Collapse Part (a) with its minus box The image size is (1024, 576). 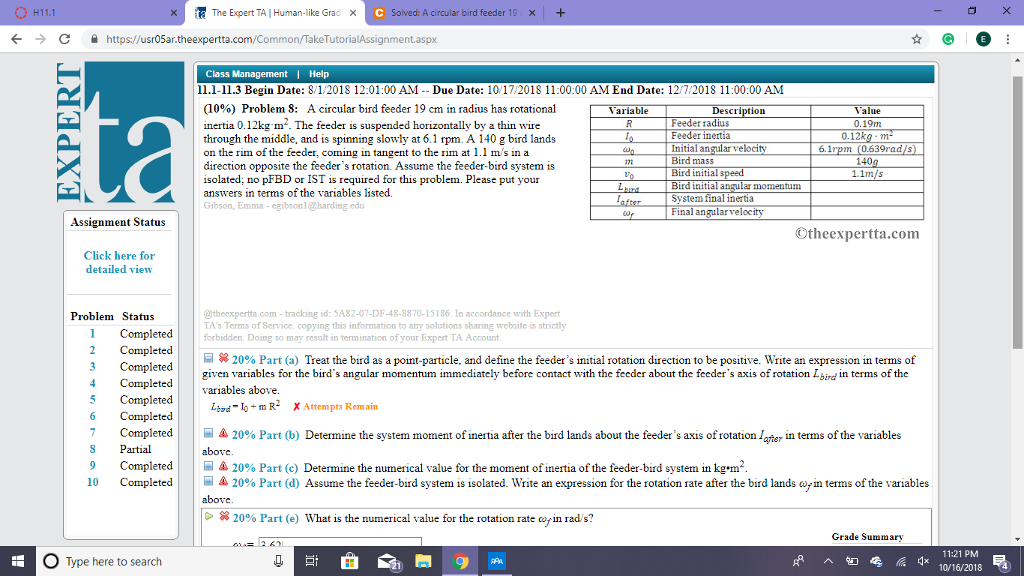coord(208,358)
